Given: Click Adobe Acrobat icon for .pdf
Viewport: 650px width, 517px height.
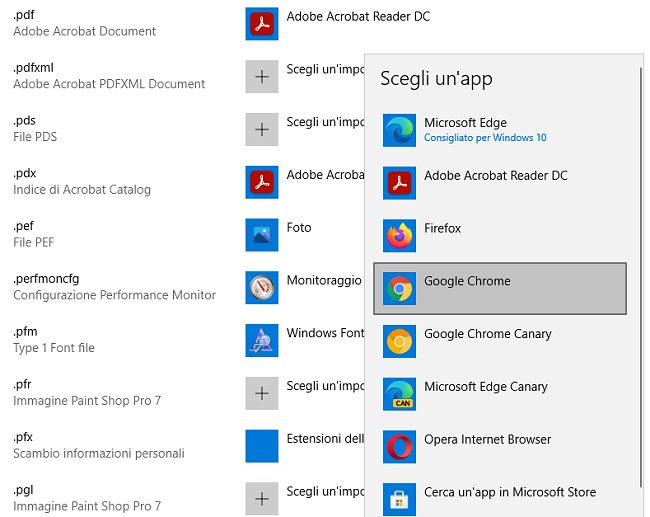Looking at the screenshot, I should click(262, 24).
